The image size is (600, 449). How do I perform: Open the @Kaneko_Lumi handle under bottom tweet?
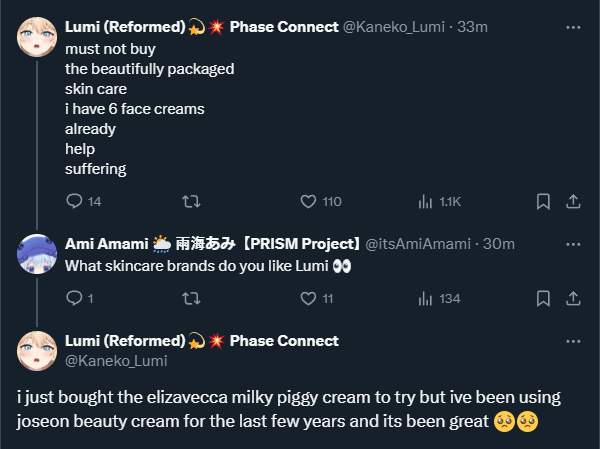(116, 361)
